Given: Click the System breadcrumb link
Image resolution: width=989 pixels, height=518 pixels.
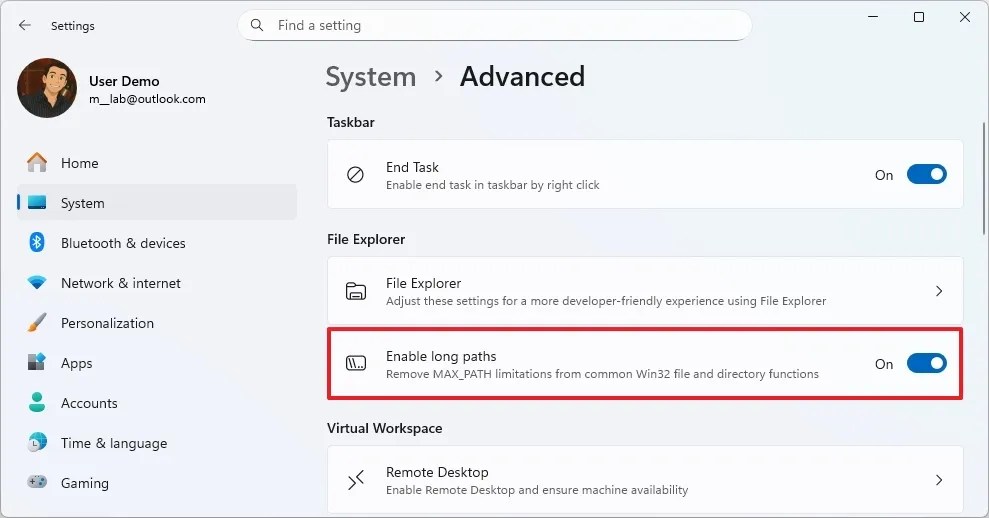Looking at the screenshot, I should 371,77.
